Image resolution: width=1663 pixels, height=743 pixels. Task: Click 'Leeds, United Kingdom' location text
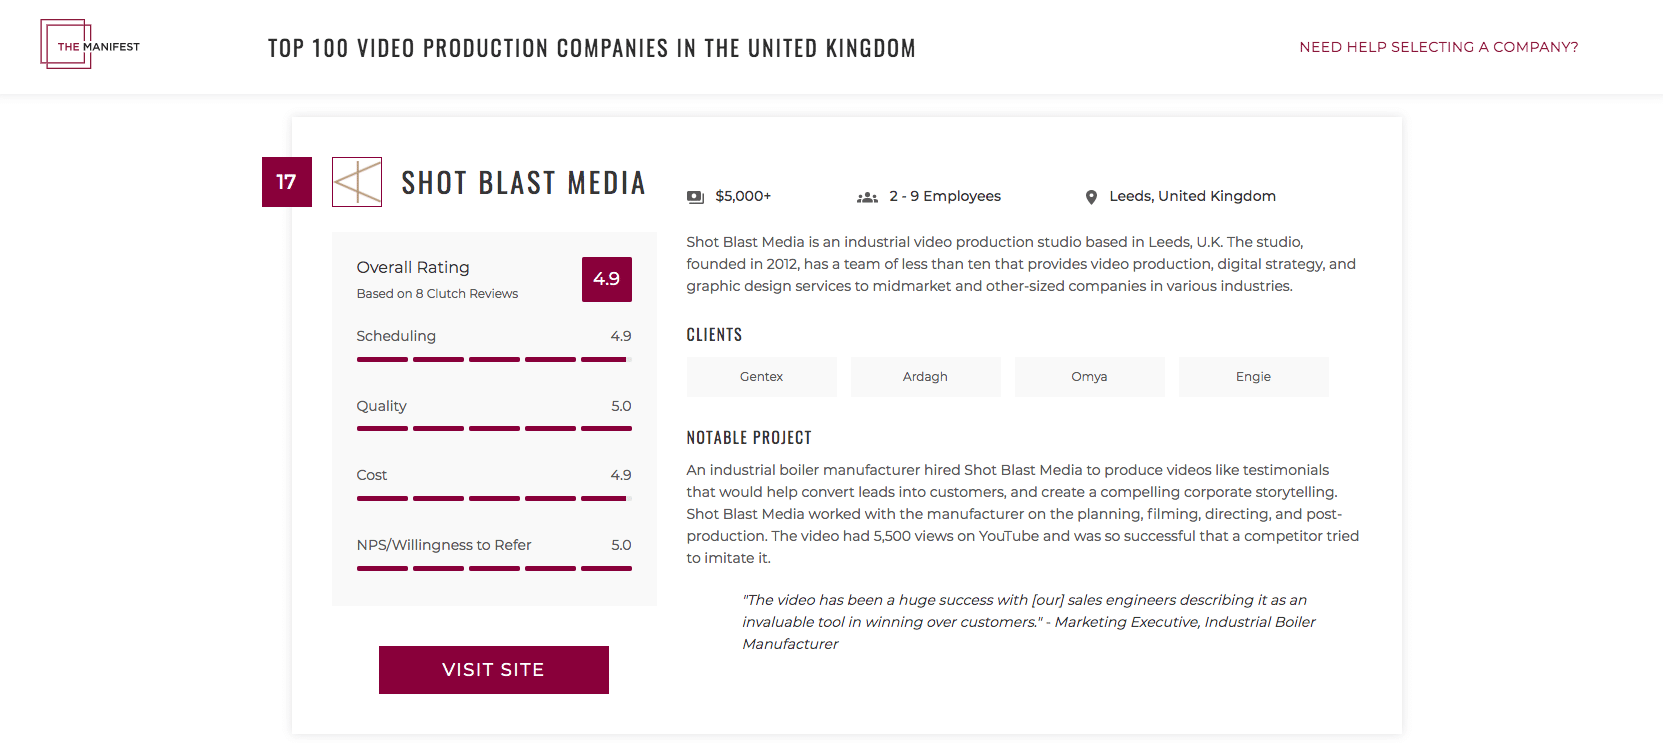pyautogui.click(x=1192, y=196)
